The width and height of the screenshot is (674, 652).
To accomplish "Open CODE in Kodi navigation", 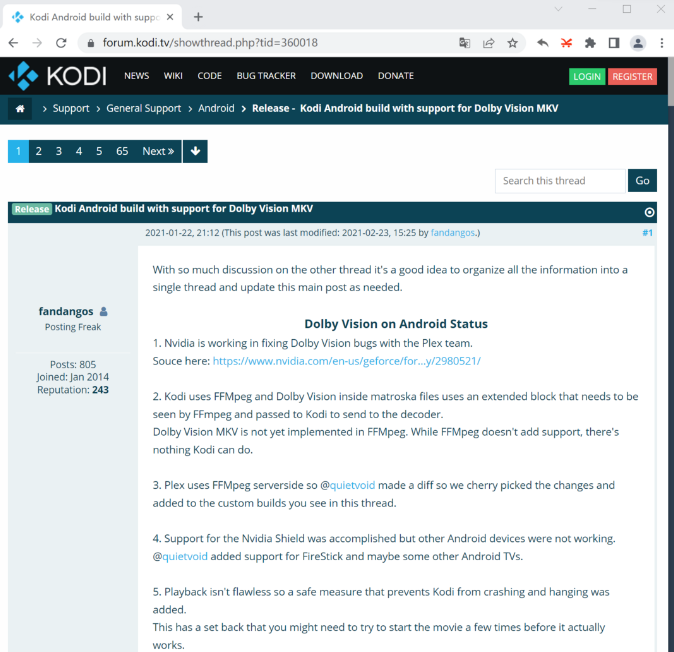I will [x=209, y=76].
